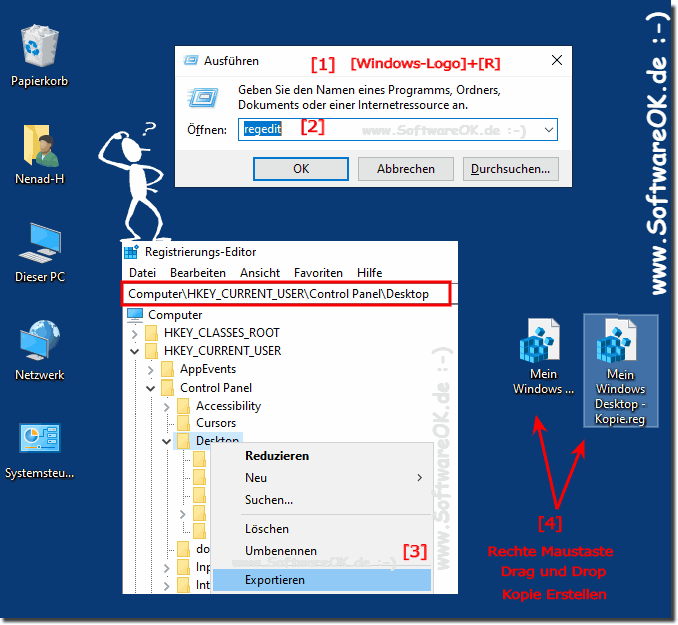Click the Cursors folder icon
Image resolution: width=678 pixels, height=625 pixels.
pos(184,423)
